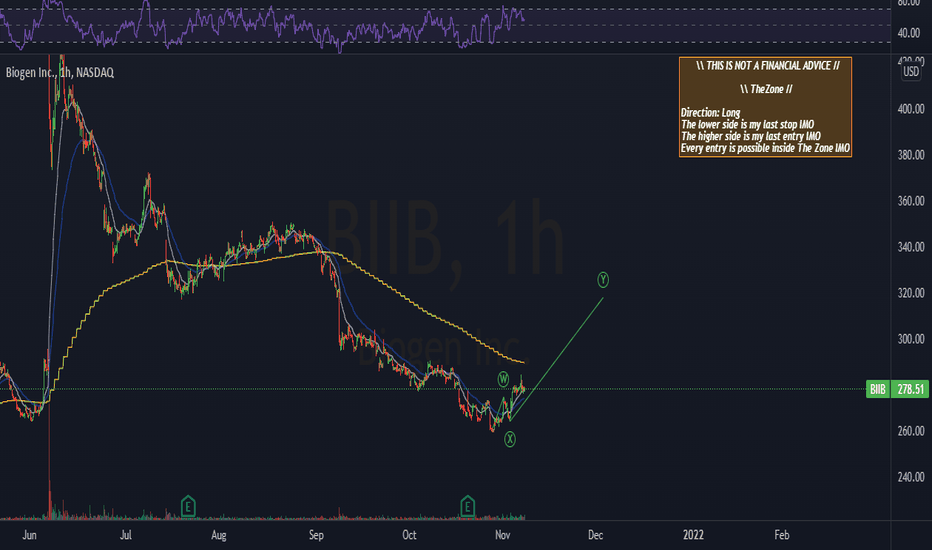This screenshot has height=550, width=932.
Task: Click the BIIB price label tag
Action: [877, 389]
